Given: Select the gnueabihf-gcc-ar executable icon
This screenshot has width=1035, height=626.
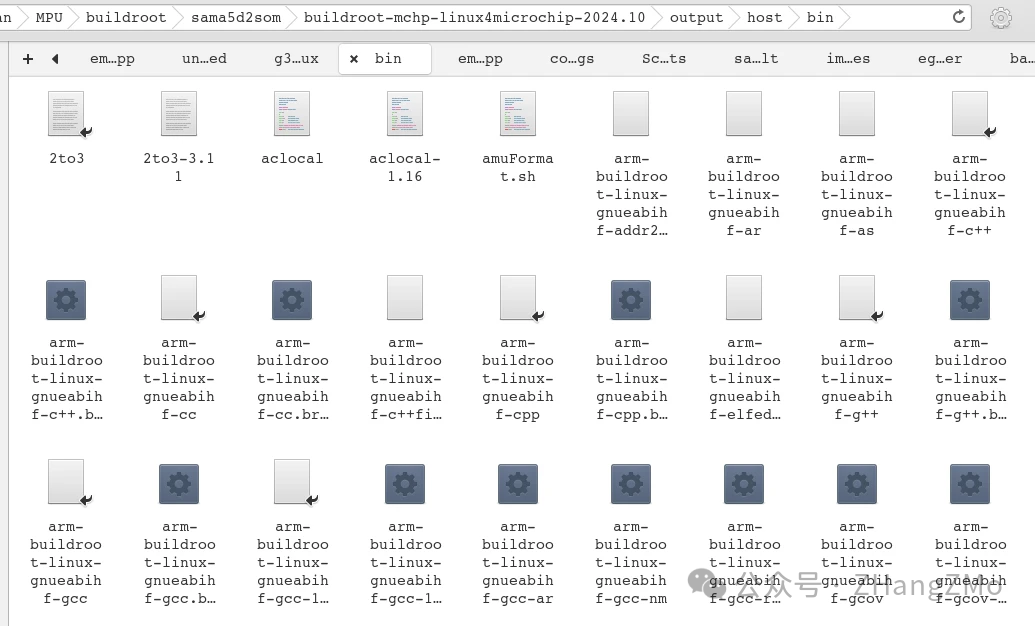Looking at the screenshot, I should coord(518,484).
